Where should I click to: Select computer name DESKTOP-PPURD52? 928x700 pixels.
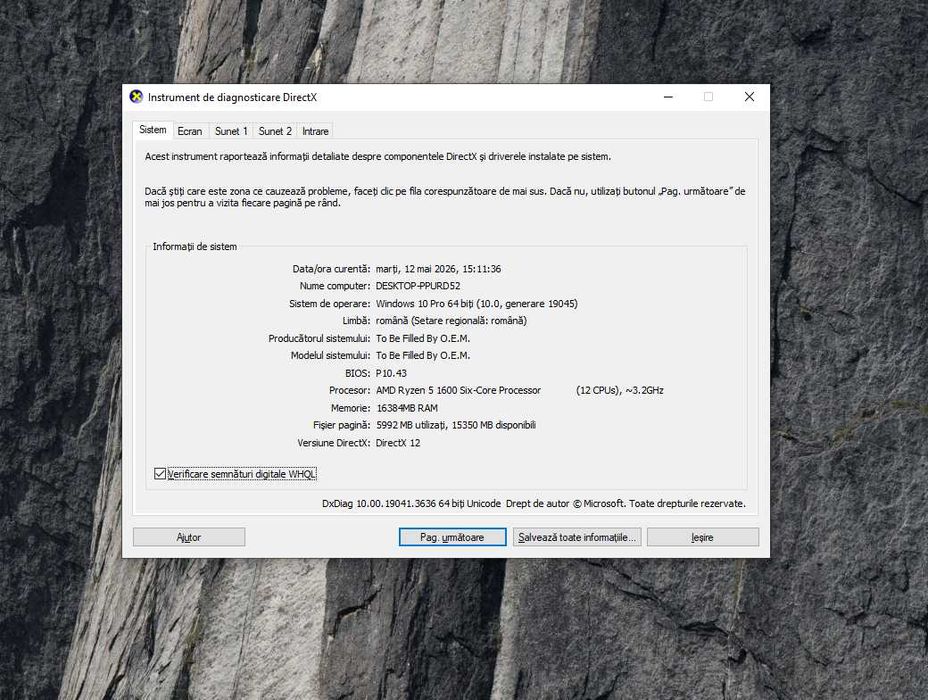(x=418, y=286)
